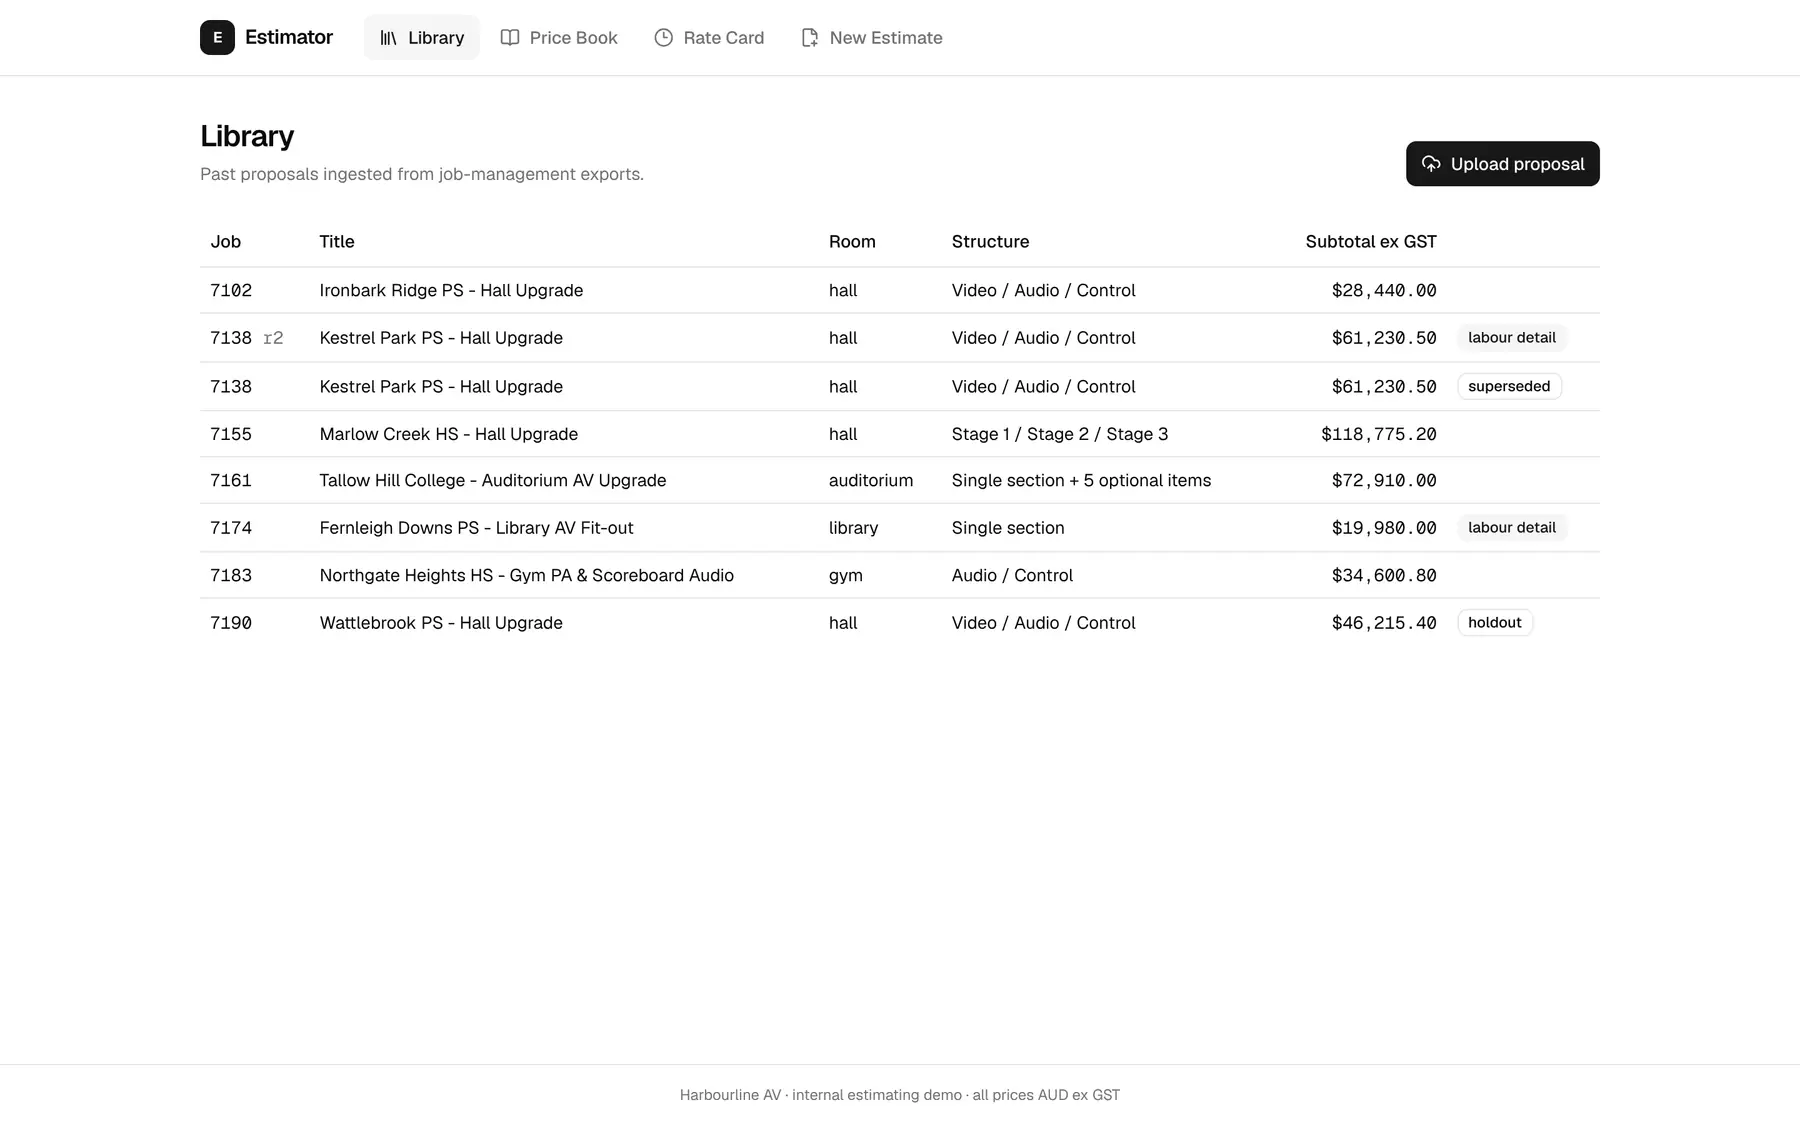
Task: Click the Rate Card clock icon
Action: click(663, 37)
